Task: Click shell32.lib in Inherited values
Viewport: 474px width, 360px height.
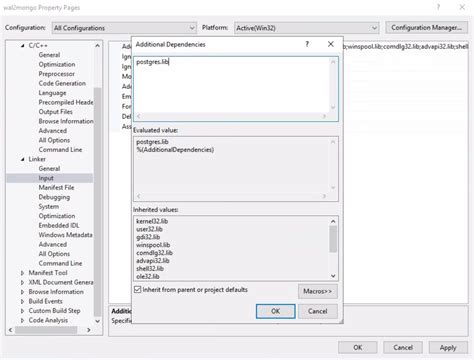Action: (x=150, y=269)
